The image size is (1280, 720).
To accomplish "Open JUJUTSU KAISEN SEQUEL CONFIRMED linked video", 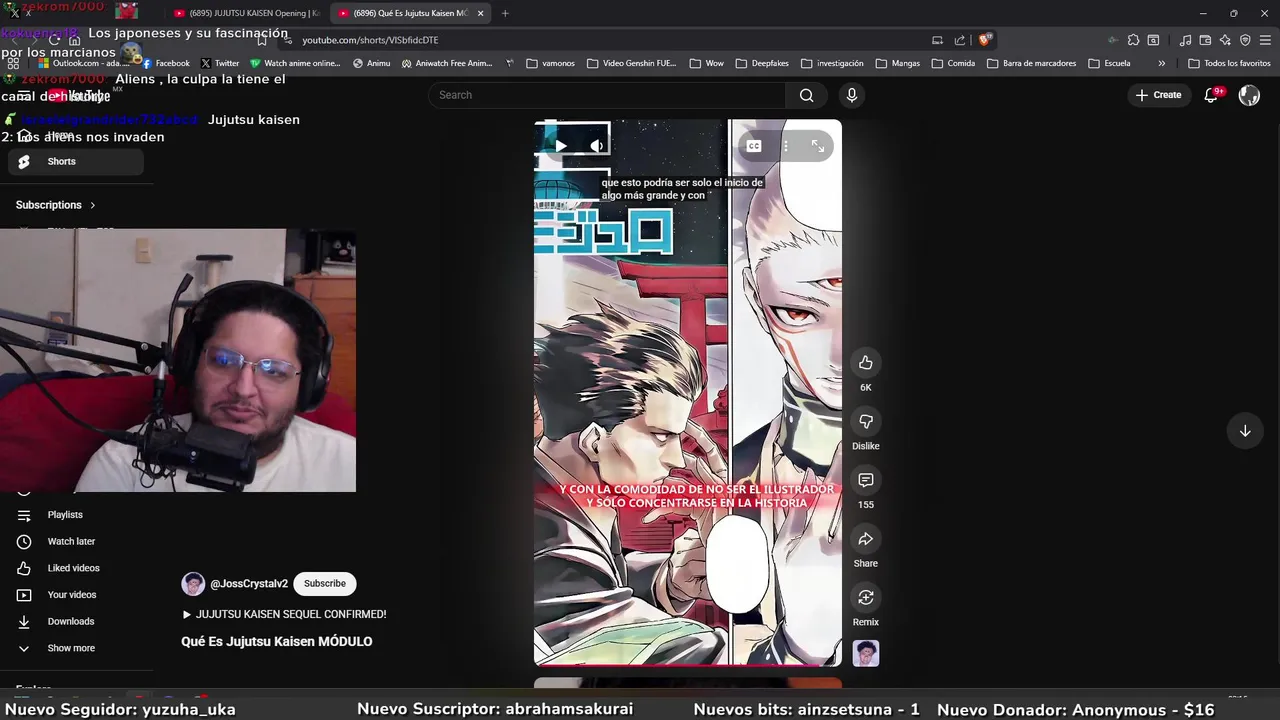I will coord(284,614).
